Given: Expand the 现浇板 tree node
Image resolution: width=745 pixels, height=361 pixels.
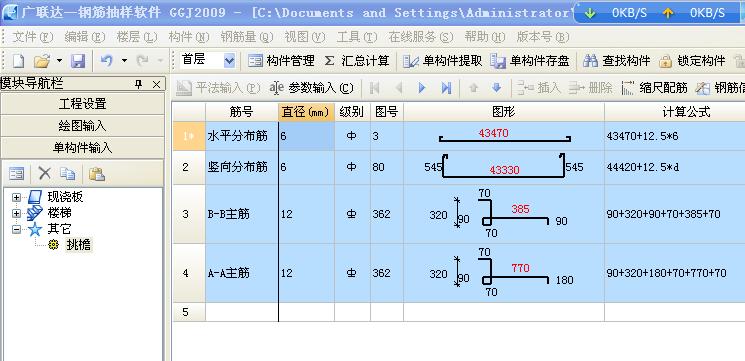Looking at the screenshot, I should pyautogui.click(x=16, y=197).
